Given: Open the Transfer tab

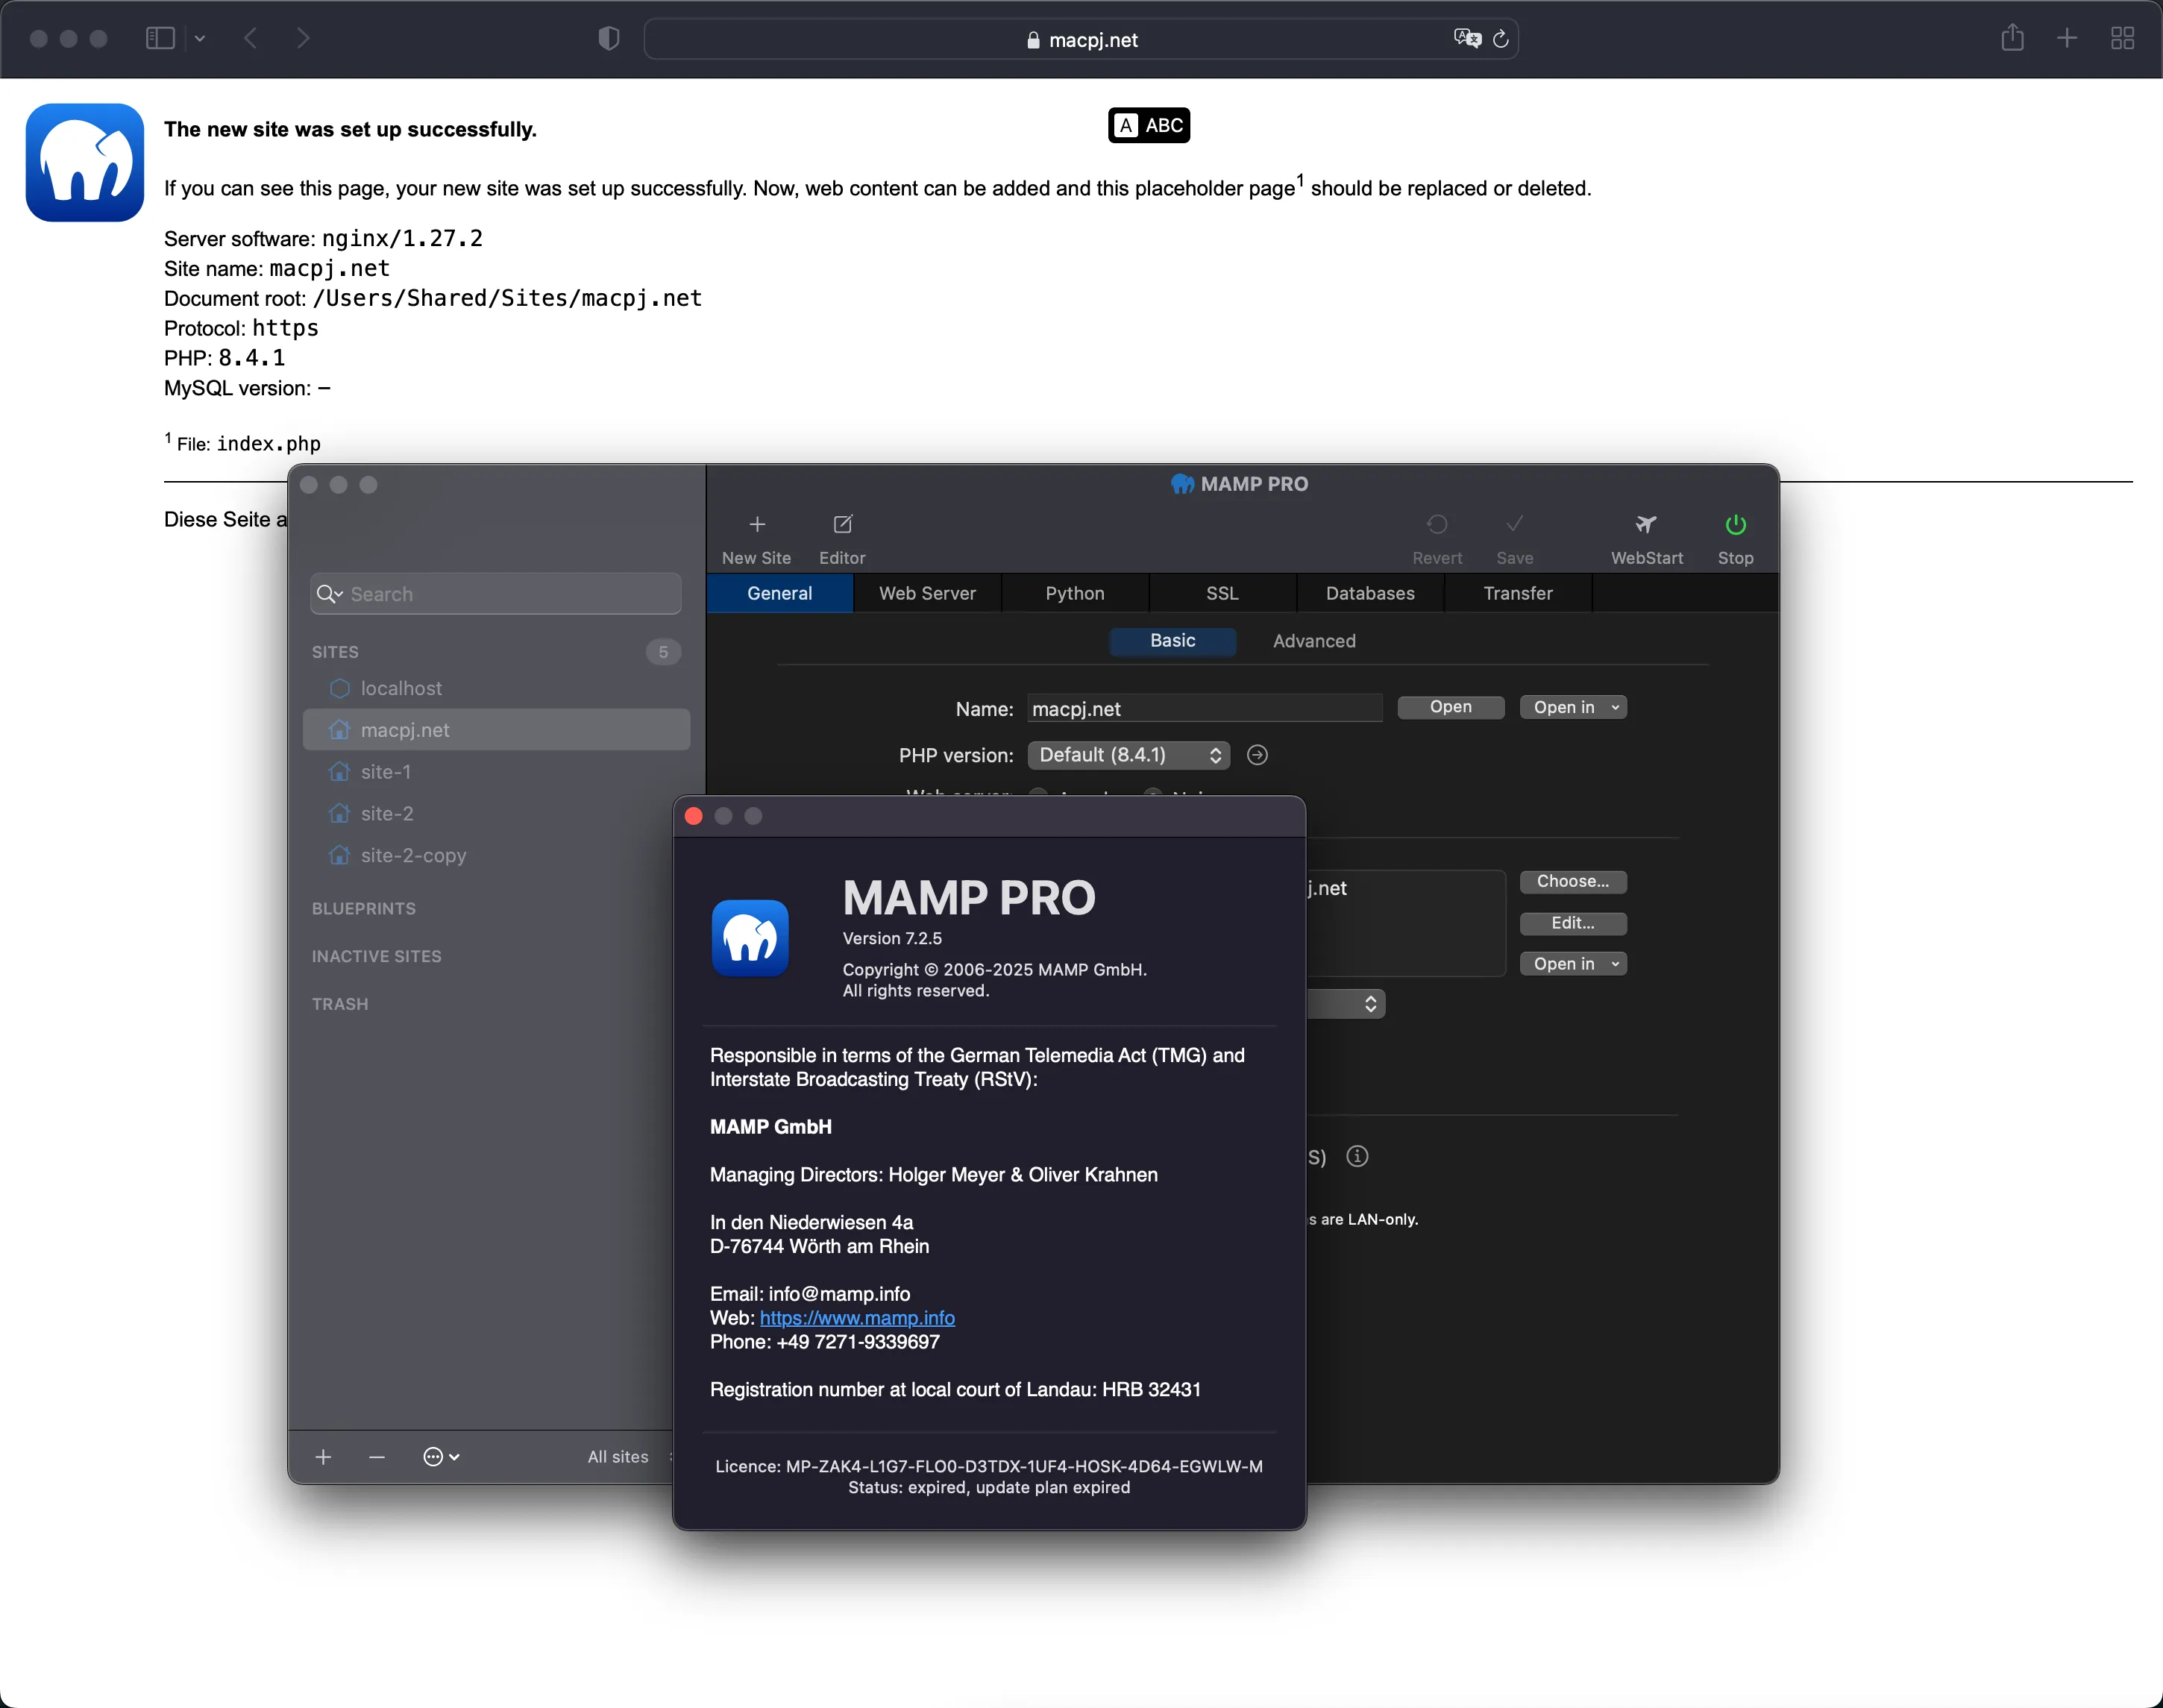Looking at the screenshot, I should [1518, 593].
